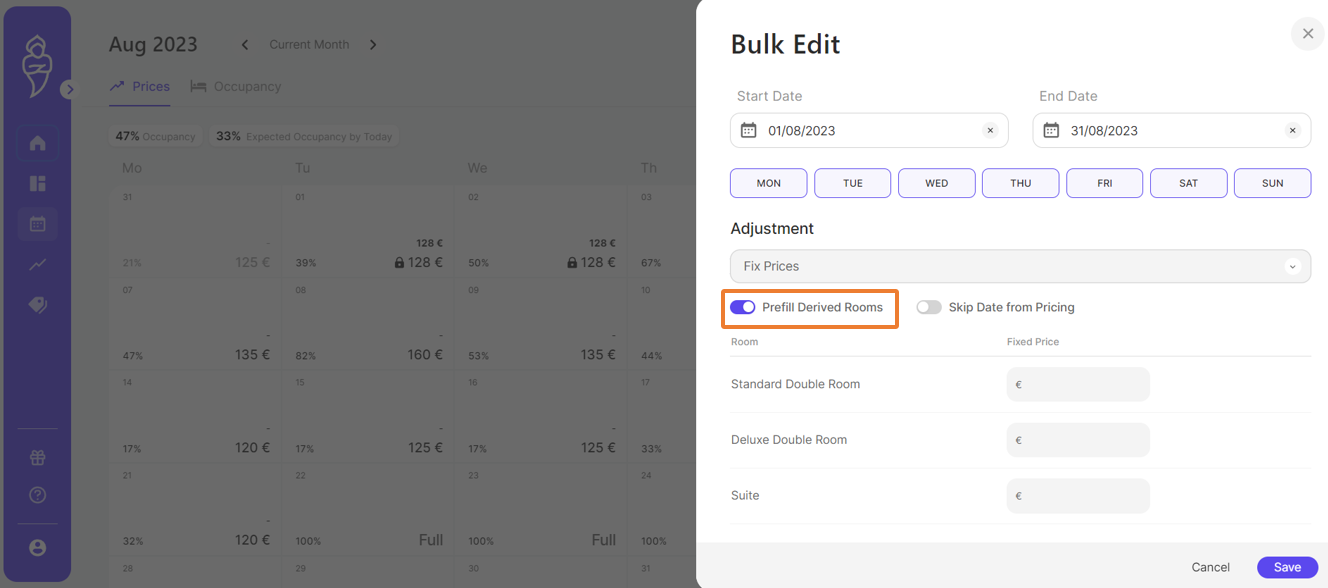Select the calendar icon in sidebar

38,224
